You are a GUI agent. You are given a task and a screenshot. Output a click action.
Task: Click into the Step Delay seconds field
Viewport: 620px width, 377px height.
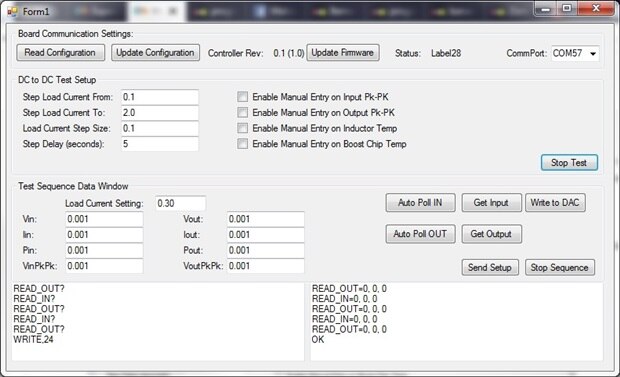tap(160, 144)
